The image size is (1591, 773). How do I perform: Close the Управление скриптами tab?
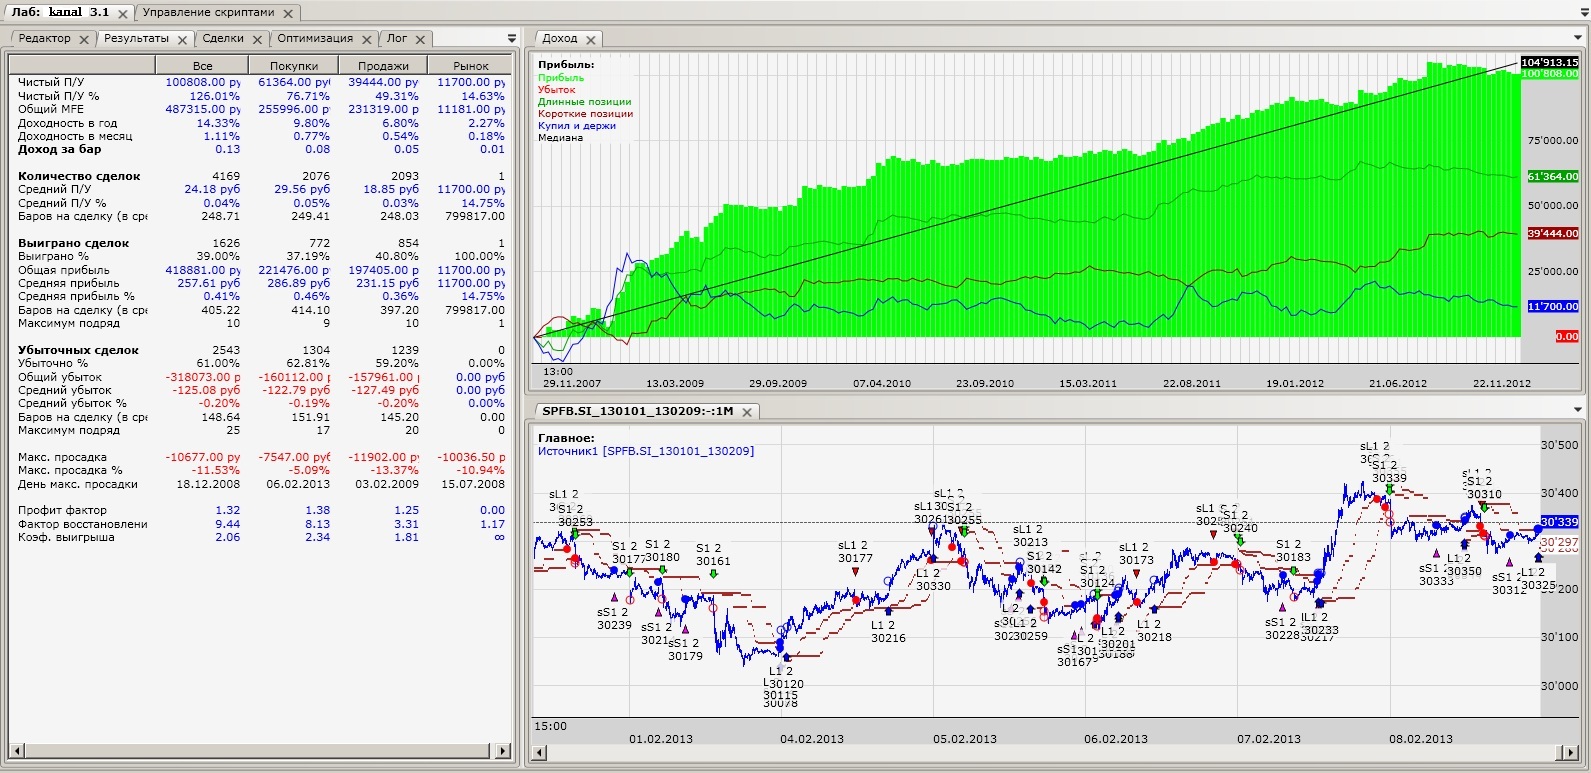pyautogui.click(x=288, y=14)
